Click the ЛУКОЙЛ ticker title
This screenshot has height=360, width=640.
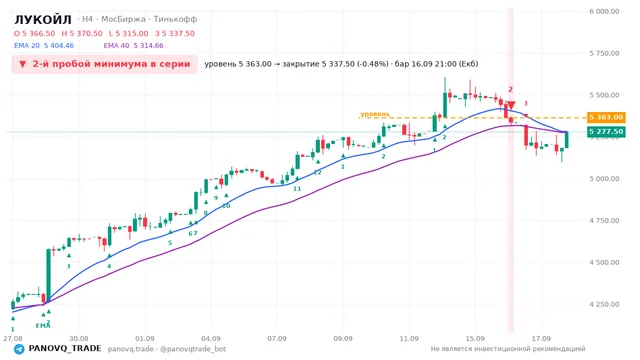[x=43, y=20]
